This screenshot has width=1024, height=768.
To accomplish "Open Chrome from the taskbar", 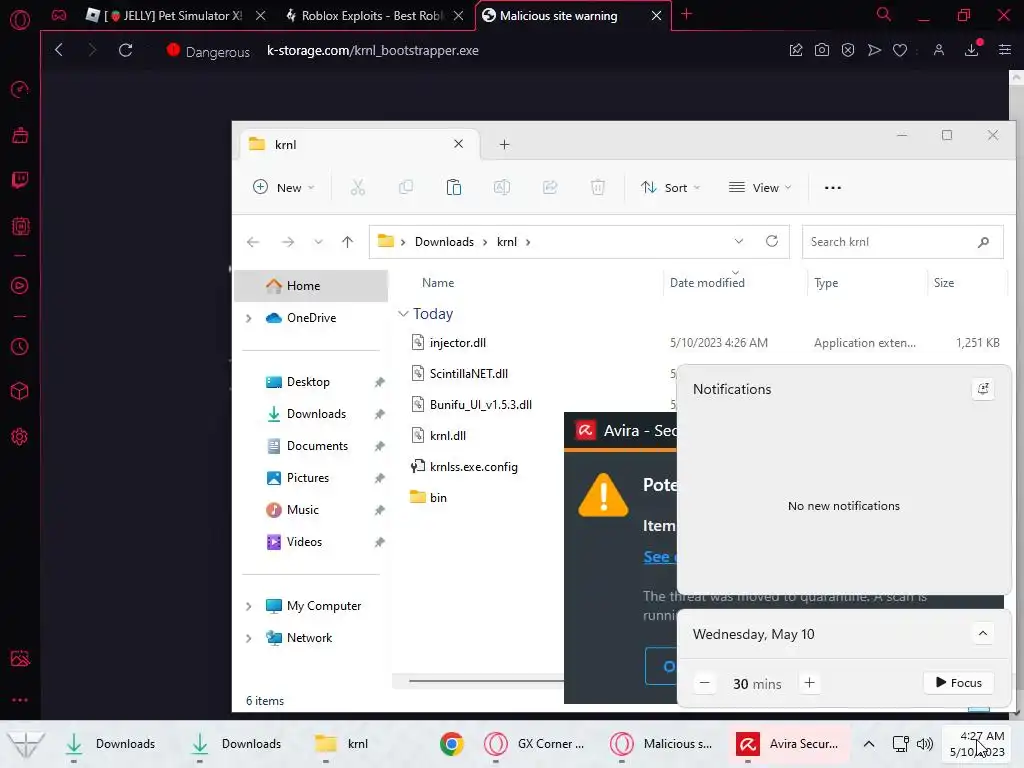I will coord(451,744).
